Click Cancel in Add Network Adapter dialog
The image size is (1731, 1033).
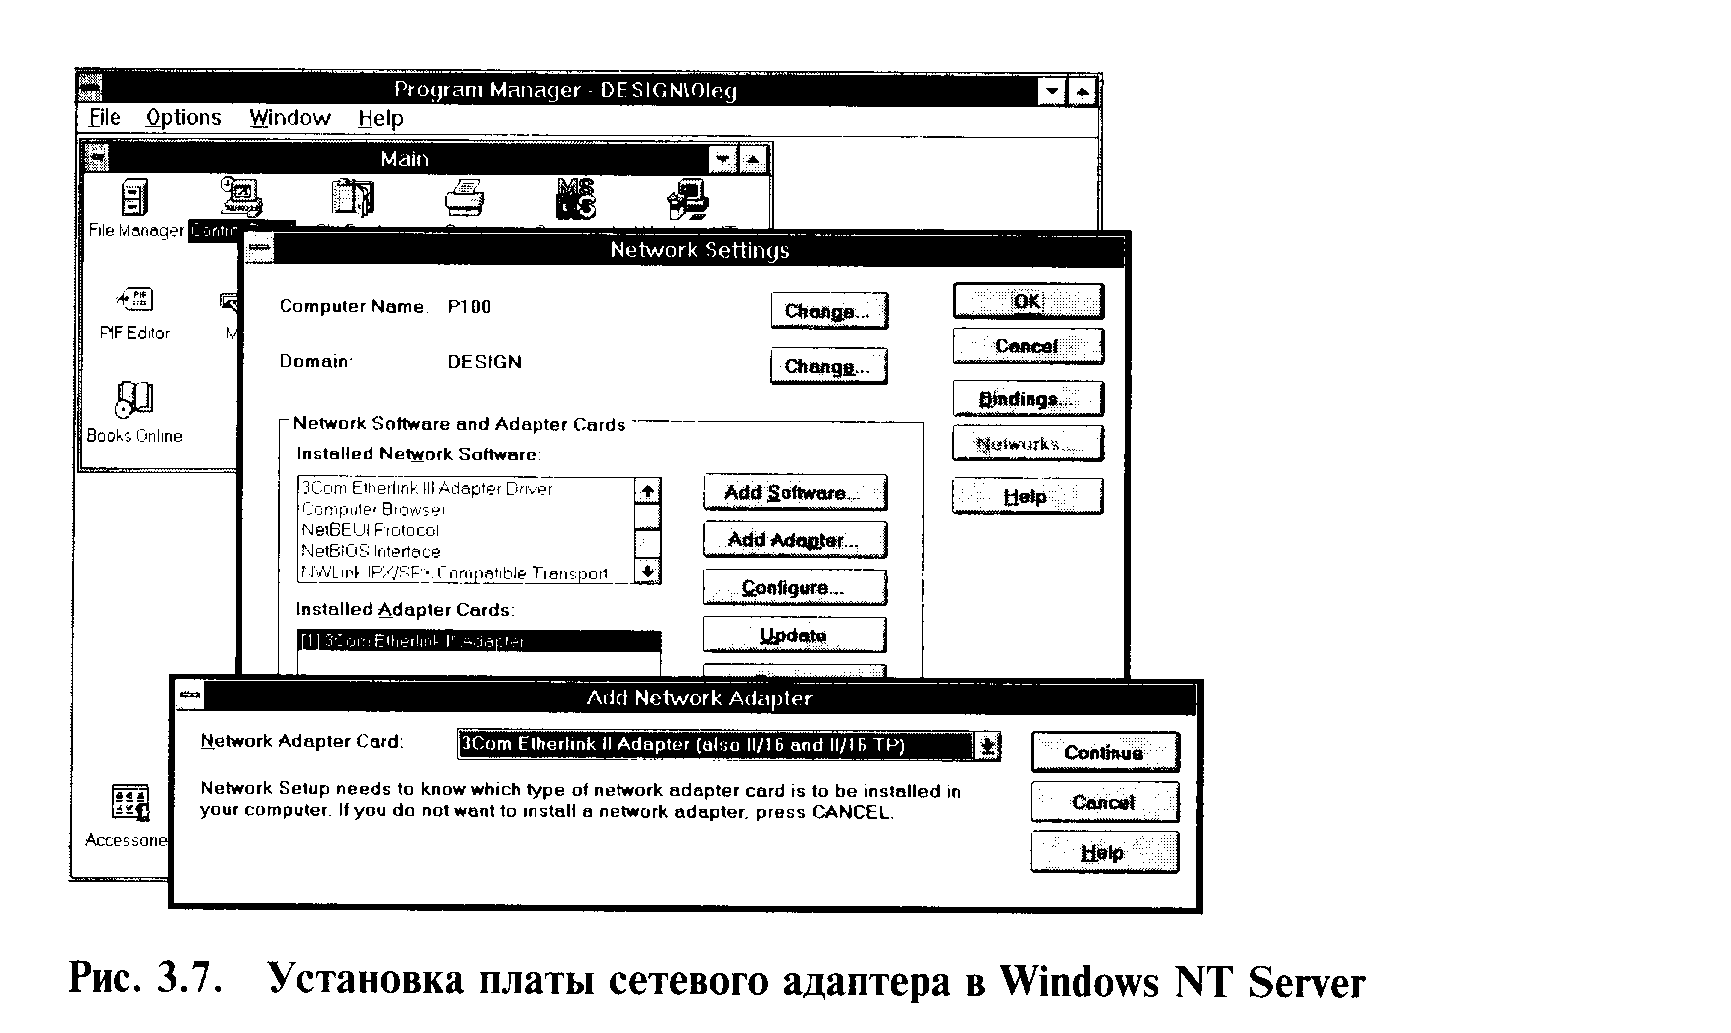pos(1104,802)
